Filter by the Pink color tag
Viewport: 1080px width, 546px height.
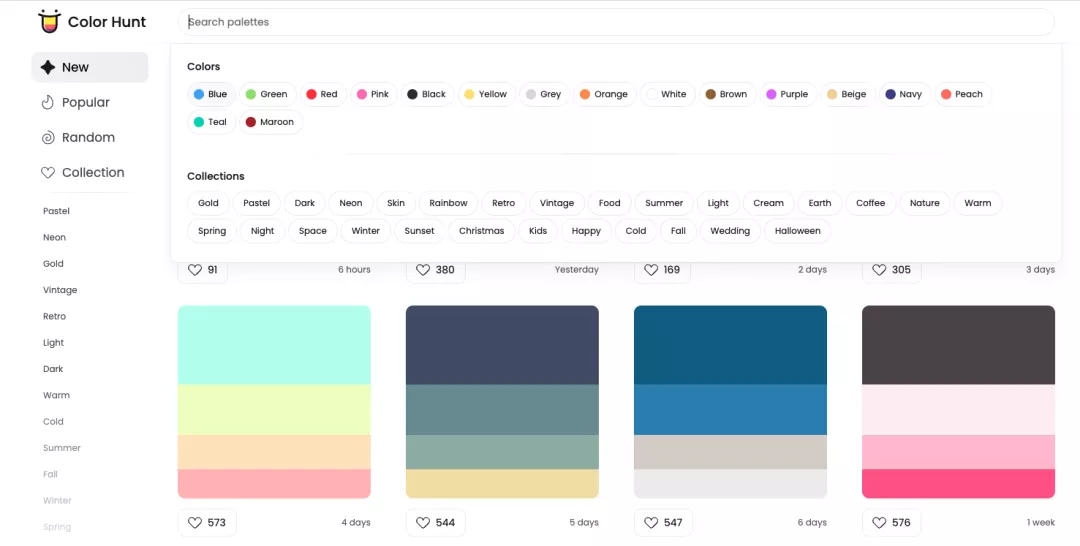click(373, 94)
